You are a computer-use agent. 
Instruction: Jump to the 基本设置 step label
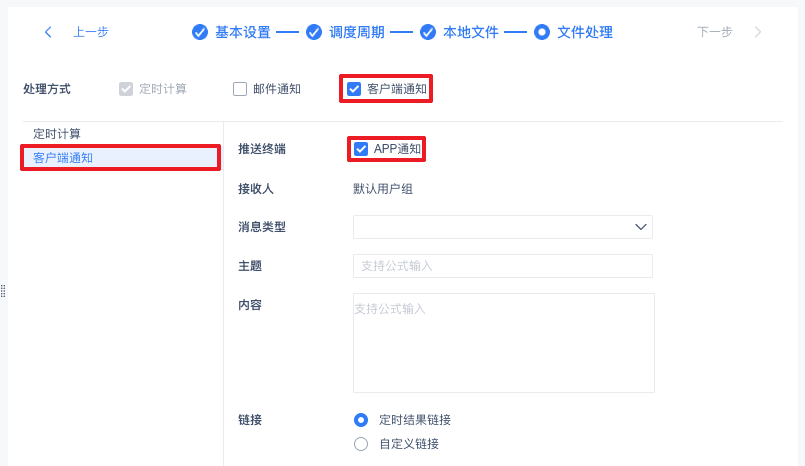(243, 32)
